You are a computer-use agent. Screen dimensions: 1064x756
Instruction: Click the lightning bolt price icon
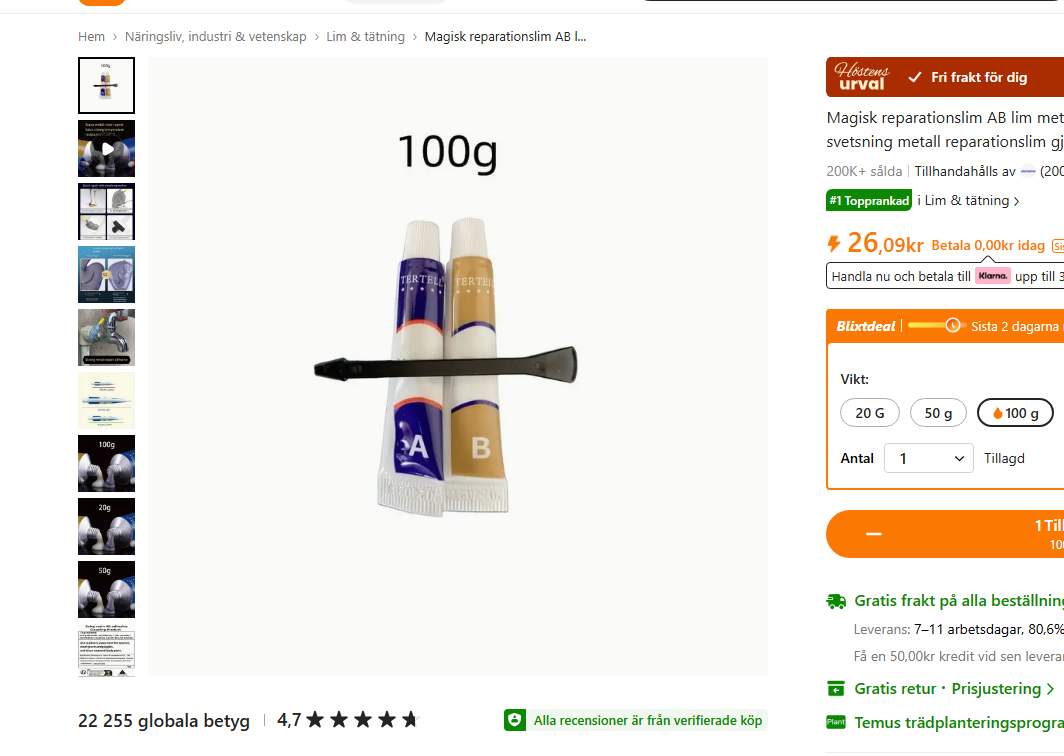pyautogui.click(x=834, y=243)
